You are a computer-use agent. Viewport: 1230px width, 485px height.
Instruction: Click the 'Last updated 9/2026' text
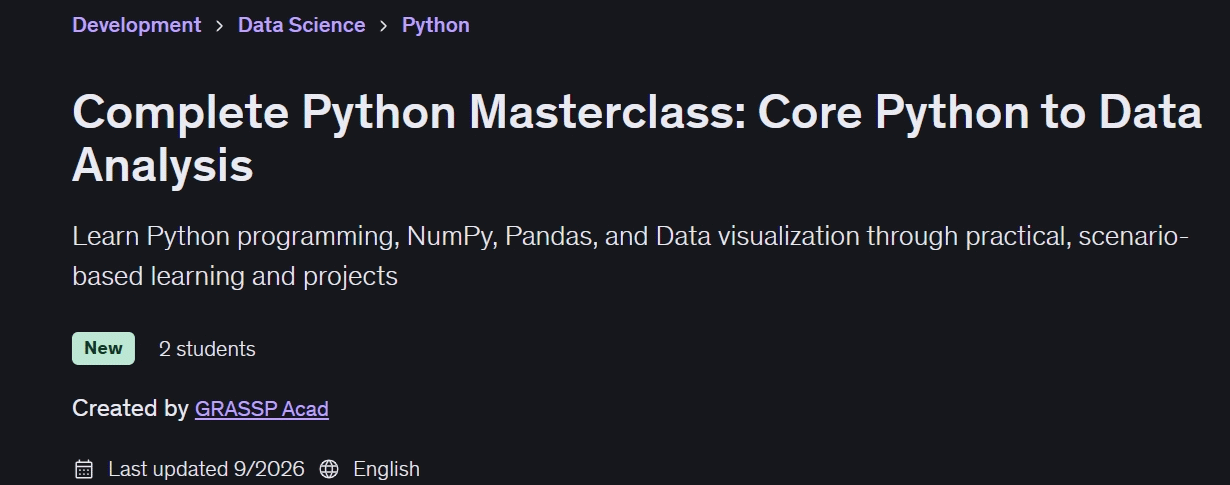(206, 469)
